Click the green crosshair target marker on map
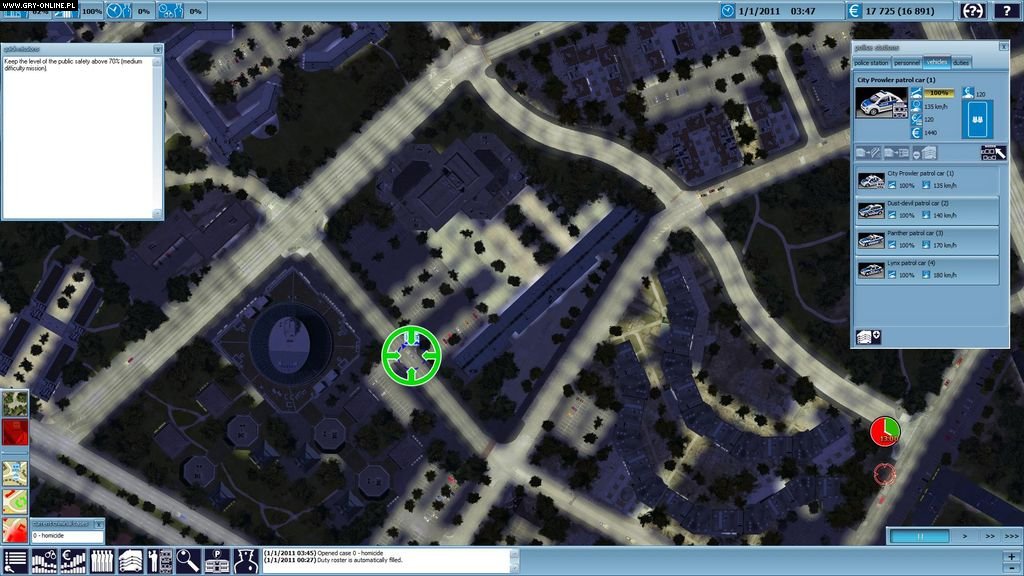Viewport: 1024px width, 576px height. point(411,355)
